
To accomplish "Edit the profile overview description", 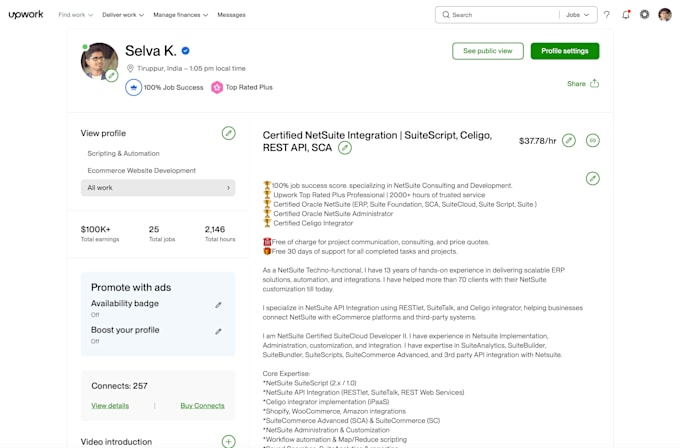I will click(x=592, y=178).
